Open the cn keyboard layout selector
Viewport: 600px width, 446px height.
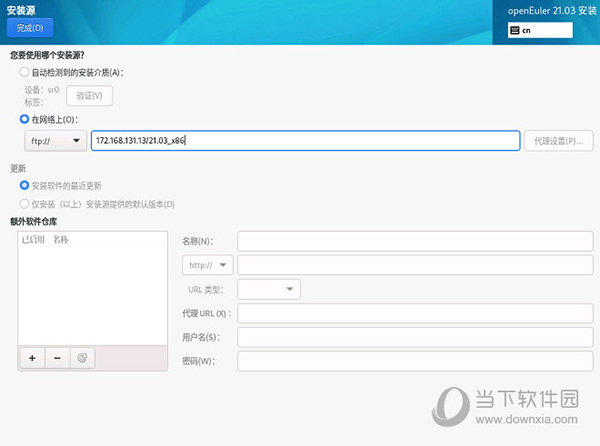point(540,30)
